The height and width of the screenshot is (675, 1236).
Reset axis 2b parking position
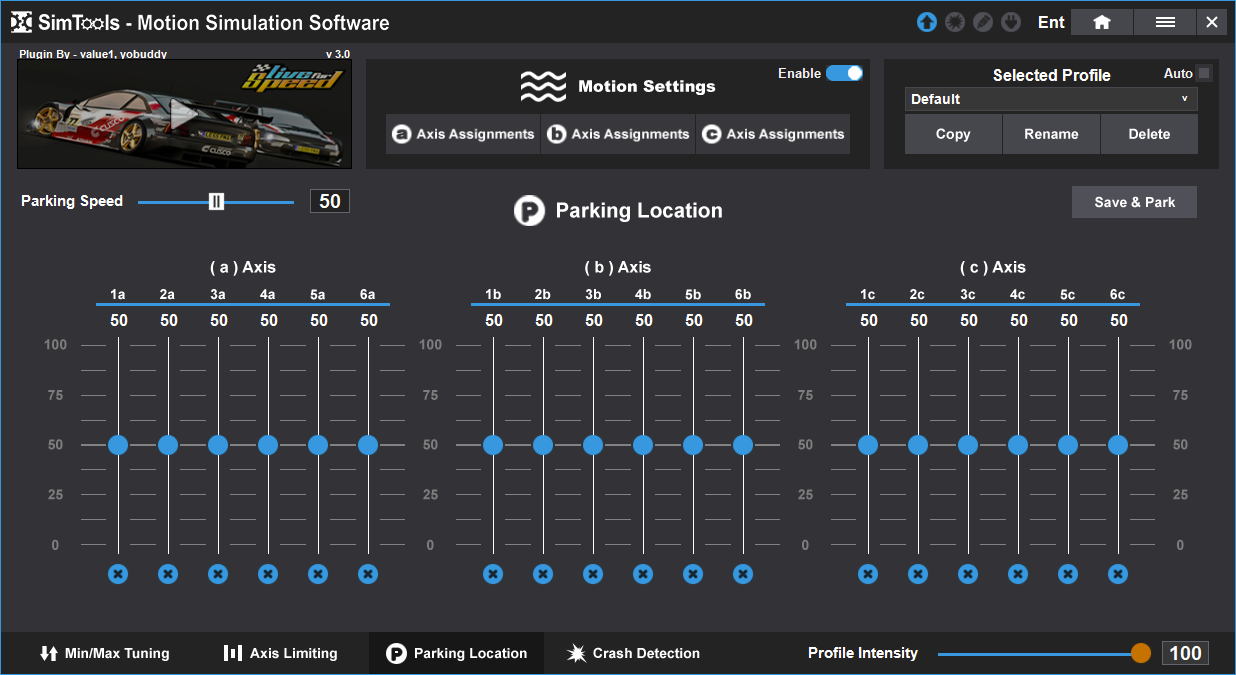543,574
